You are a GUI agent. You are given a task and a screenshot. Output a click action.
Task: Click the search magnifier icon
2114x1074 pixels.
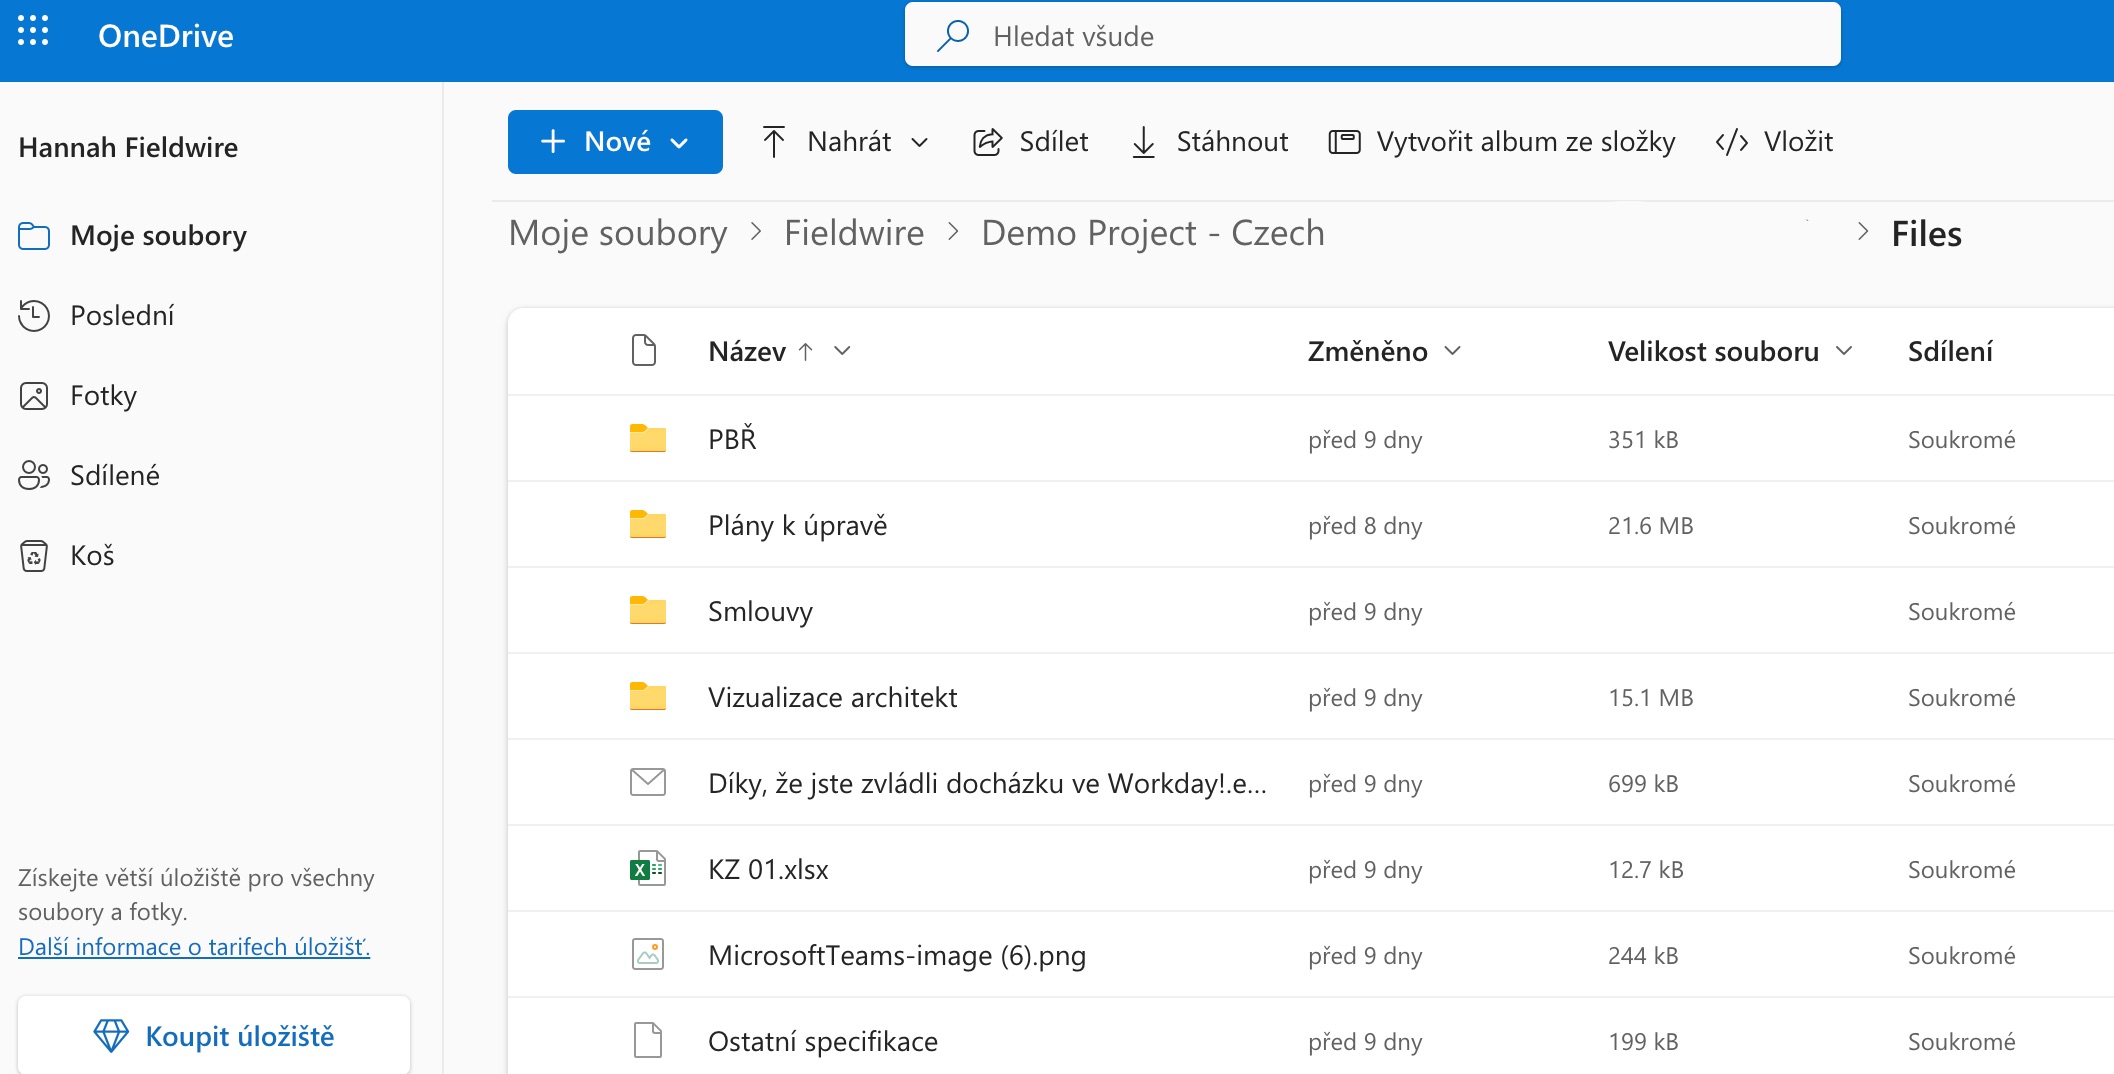[x=953, y=36]
